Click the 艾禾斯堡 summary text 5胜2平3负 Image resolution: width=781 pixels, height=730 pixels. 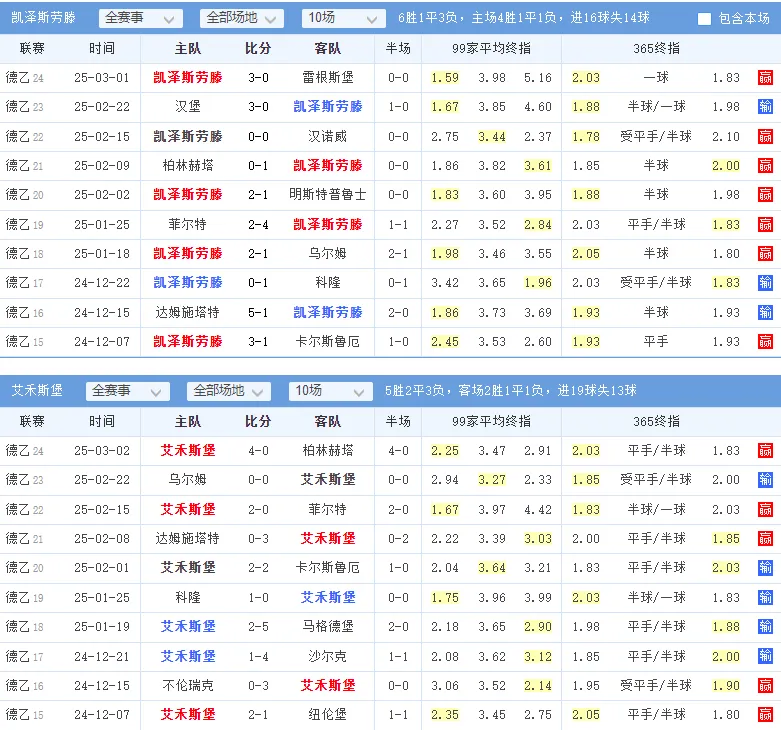pyautogui.click(x=414, y=390)
